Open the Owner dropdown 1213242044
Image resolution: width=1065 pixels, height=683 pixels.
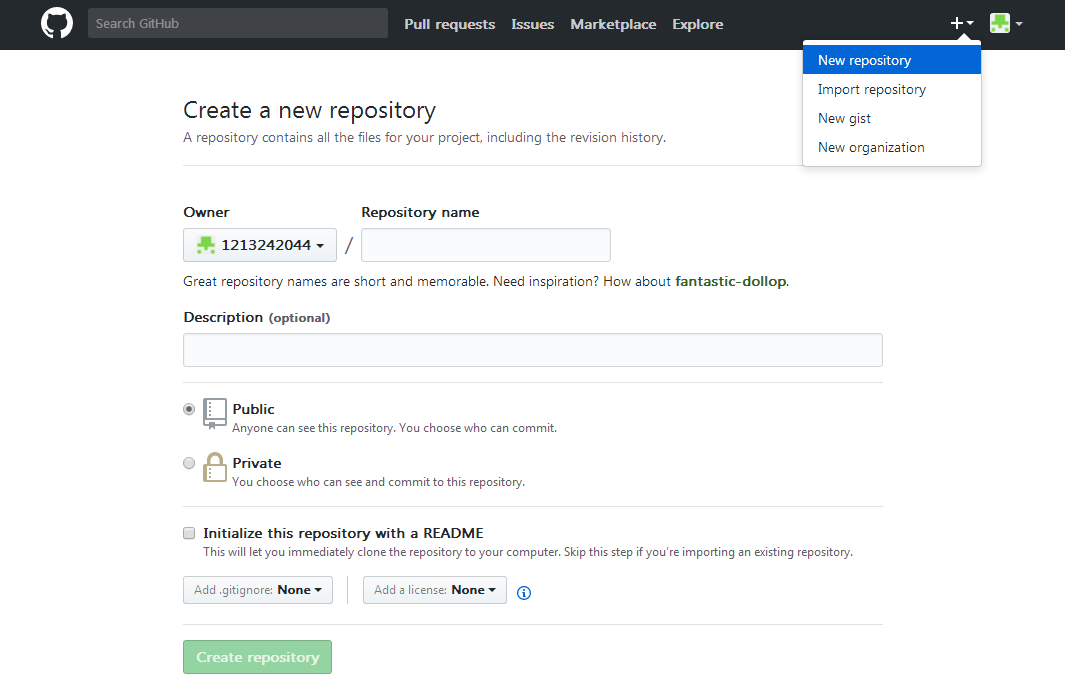pos(259,245)
